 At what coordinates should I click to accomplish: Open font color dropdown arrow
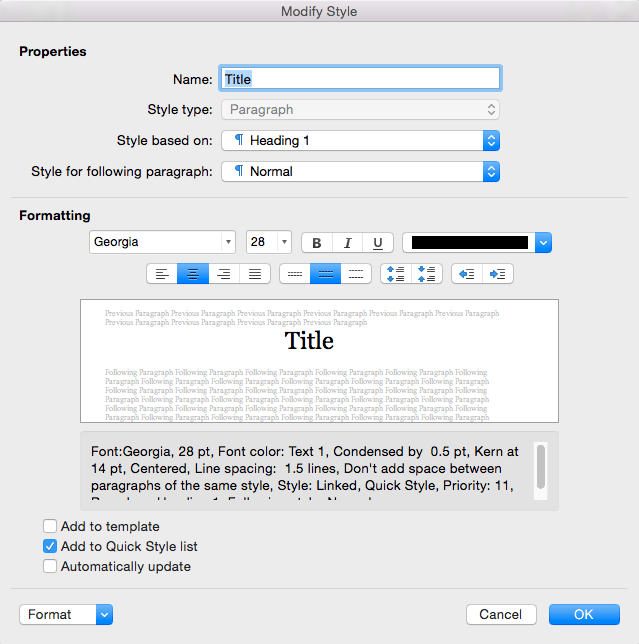(543, 243)
